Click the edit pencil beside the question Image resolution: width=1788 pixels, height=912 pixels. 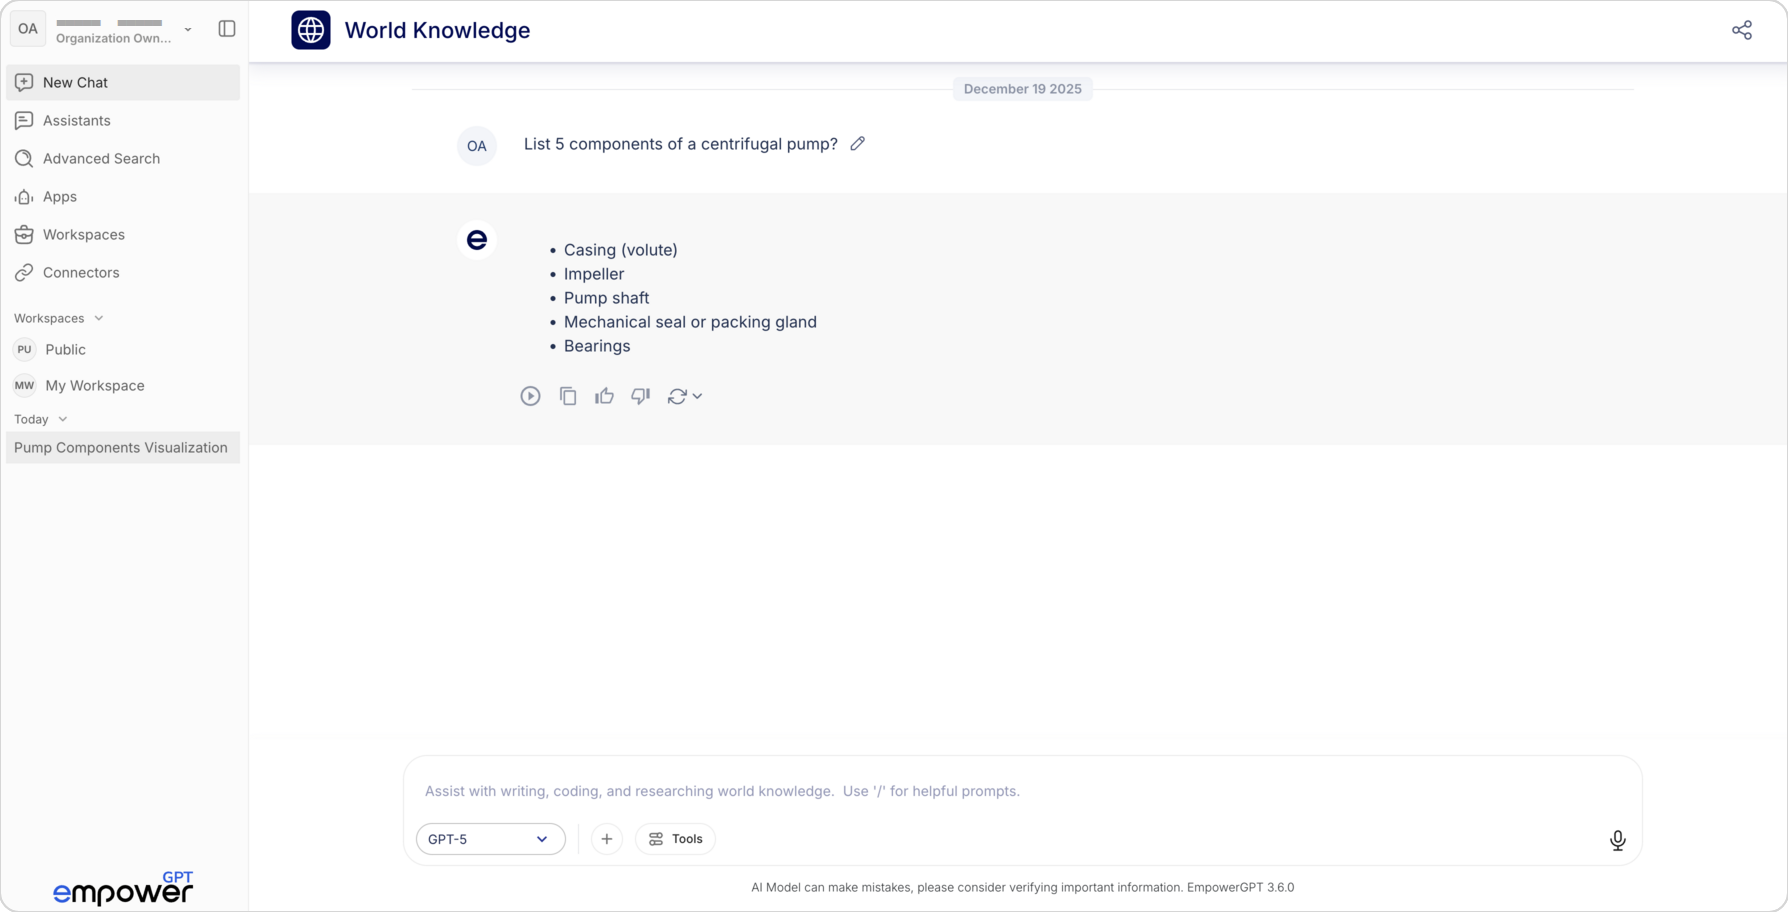pyautogui.click(x=857, y=144)
